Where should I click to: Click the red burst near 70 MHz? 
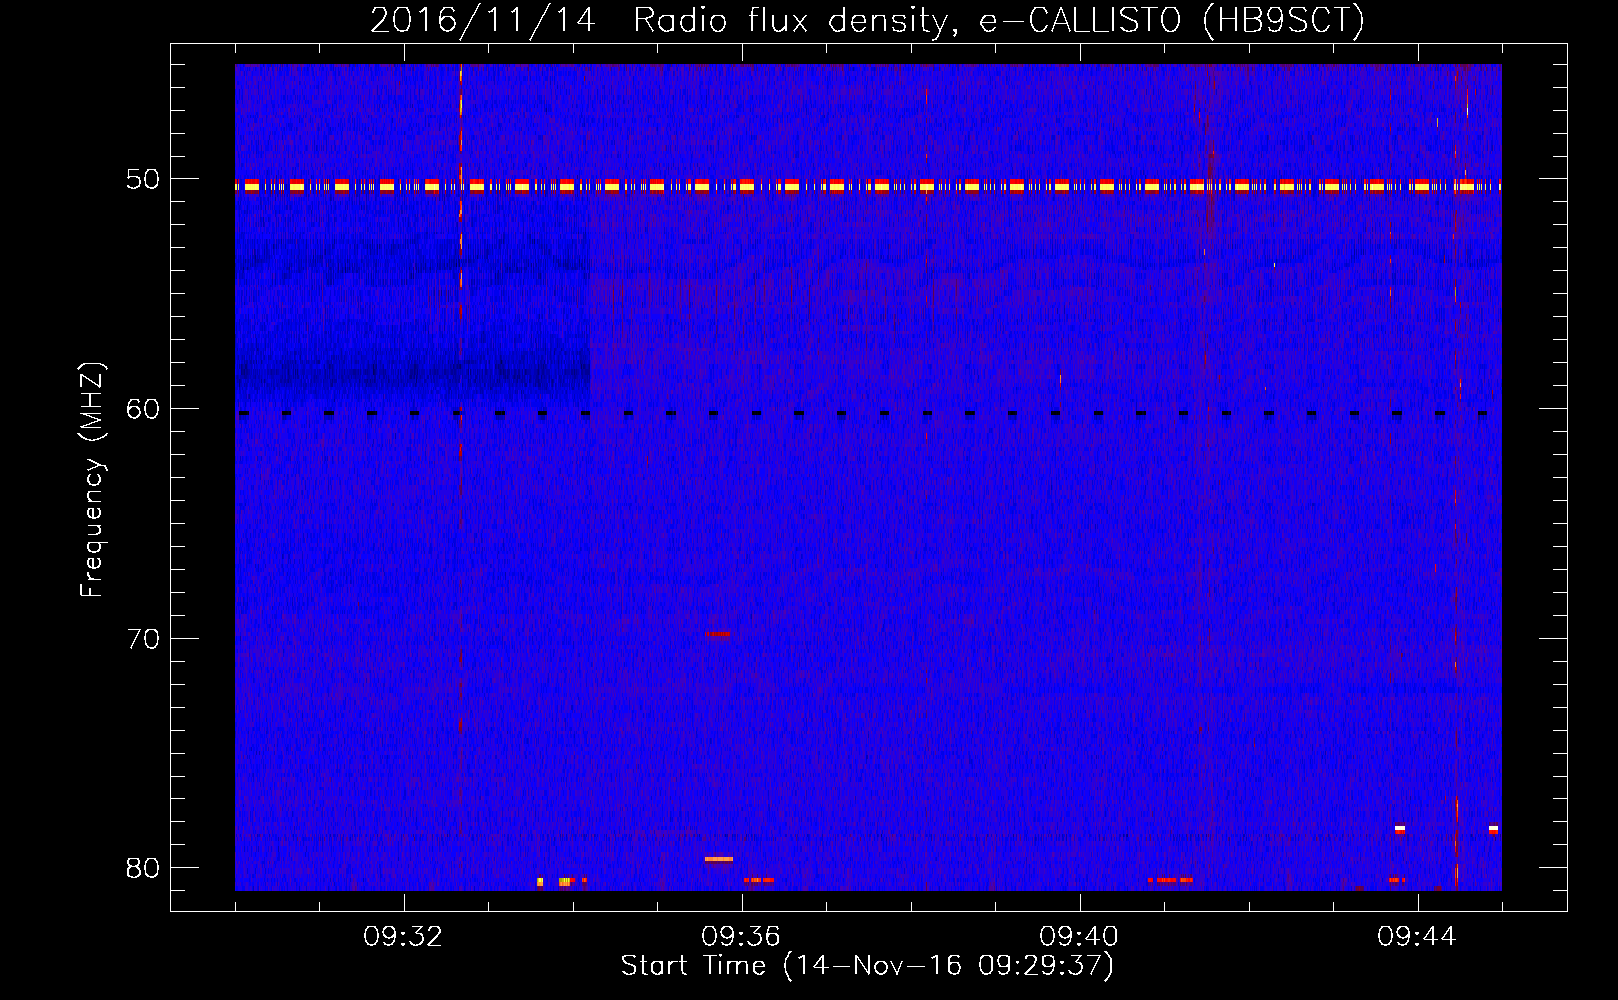click(718, 634)
